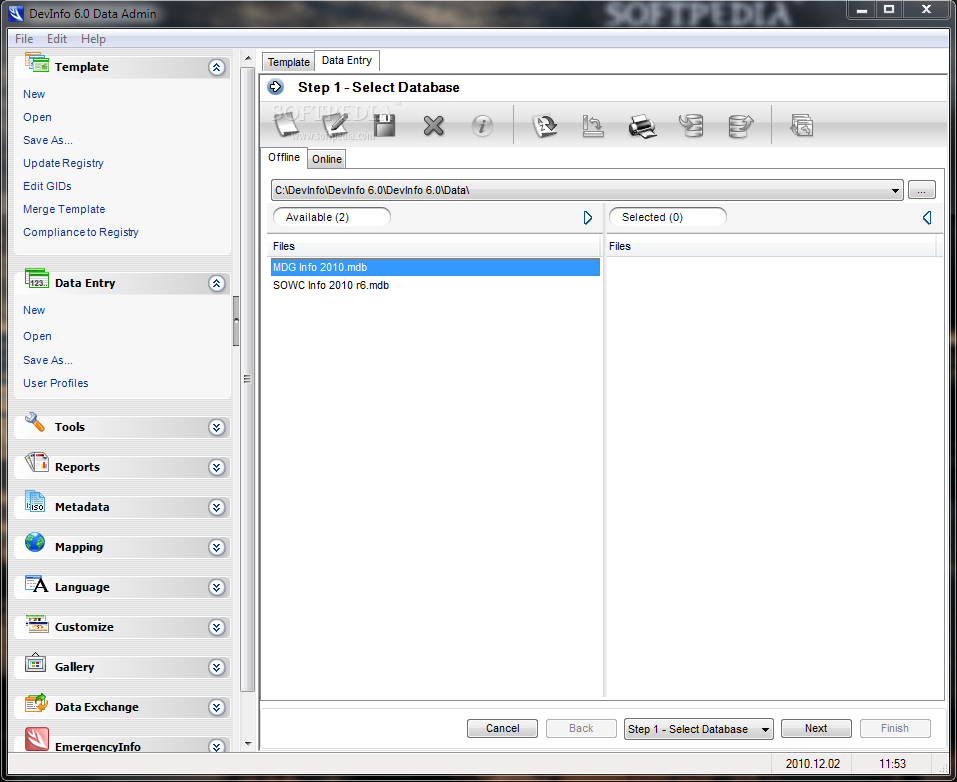Click the Next button
This screenshot has width=957, height=782.
[x=816, y=728]
